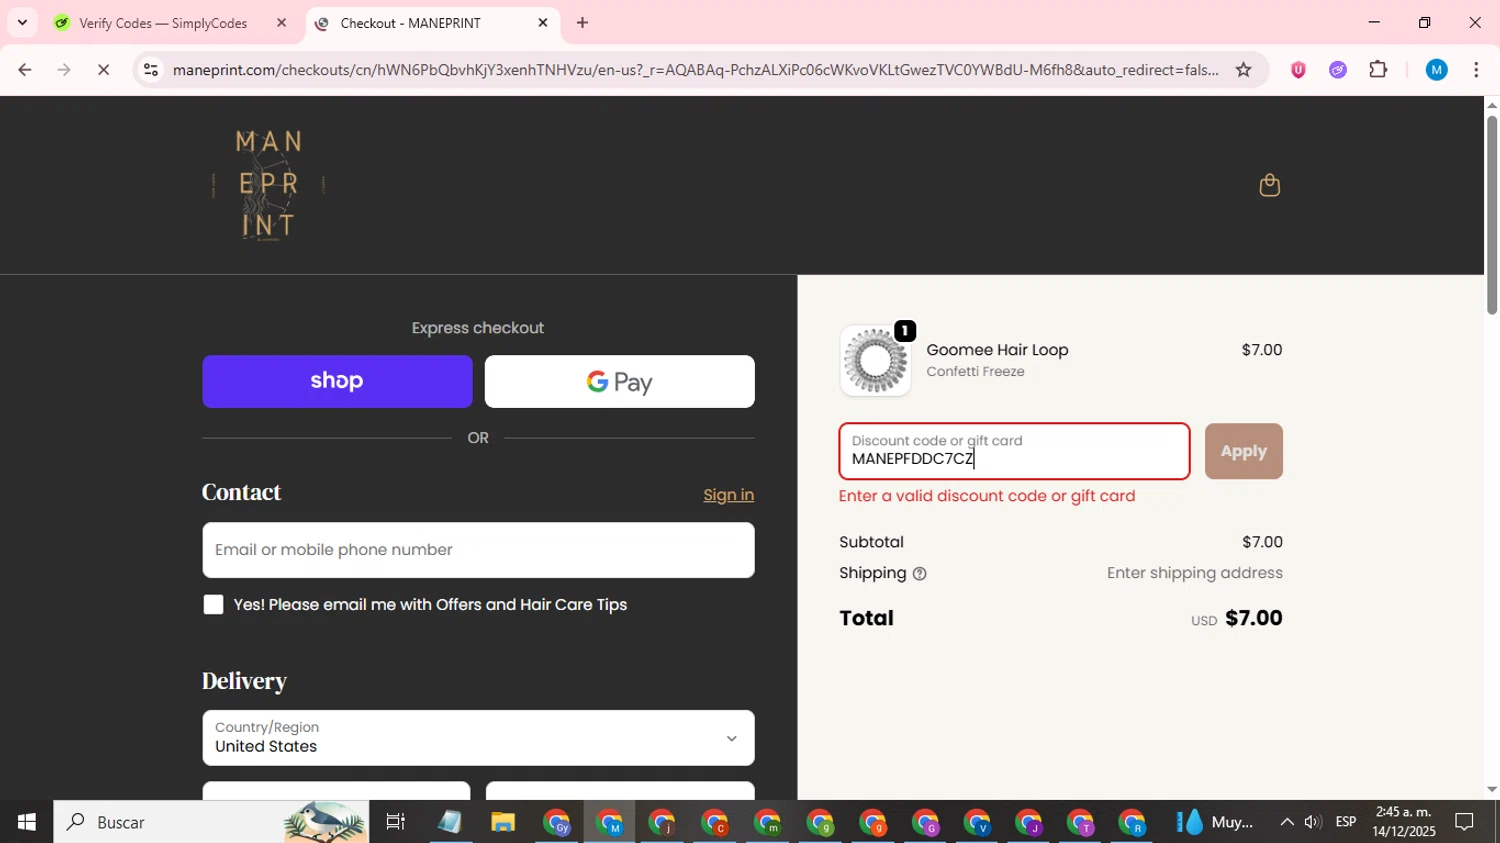Screen dimensions: 1500x843
Task: Switch to the Chrome window badged V
Action: tap(976, 822)
